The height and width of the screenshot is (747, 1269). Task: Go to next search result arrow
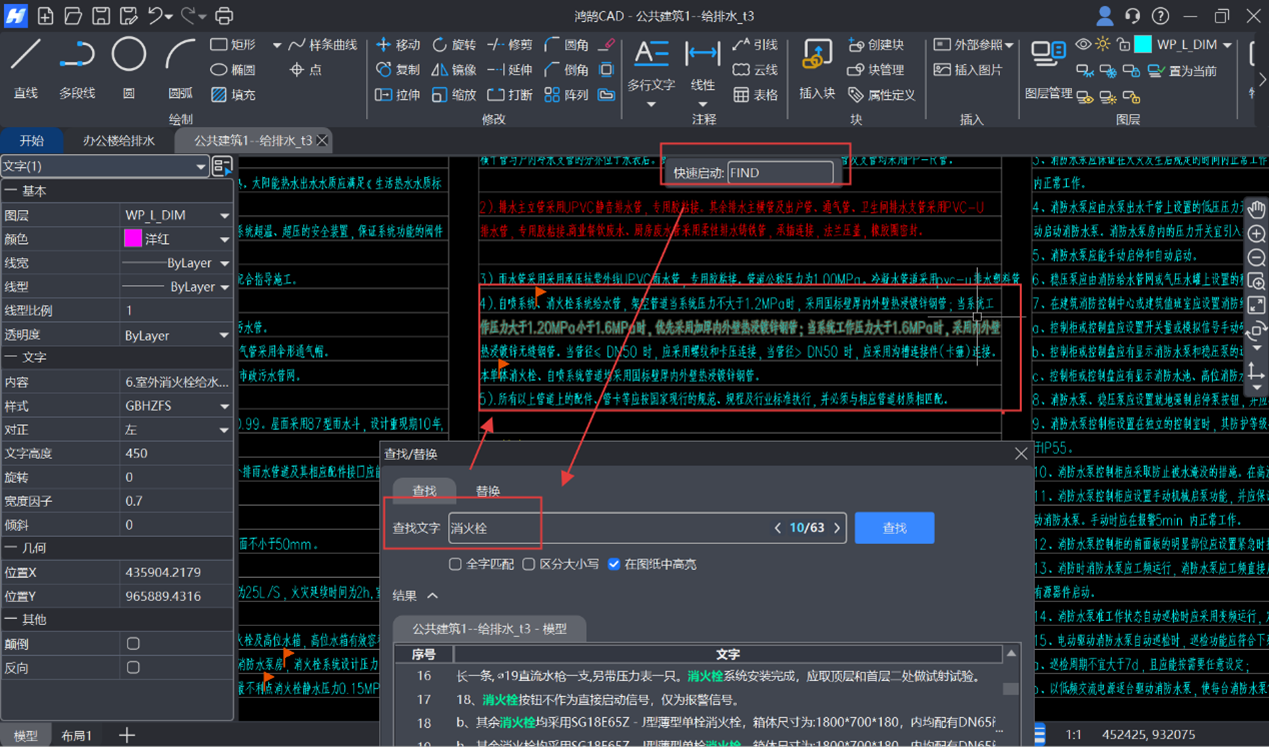click(837, 528)
